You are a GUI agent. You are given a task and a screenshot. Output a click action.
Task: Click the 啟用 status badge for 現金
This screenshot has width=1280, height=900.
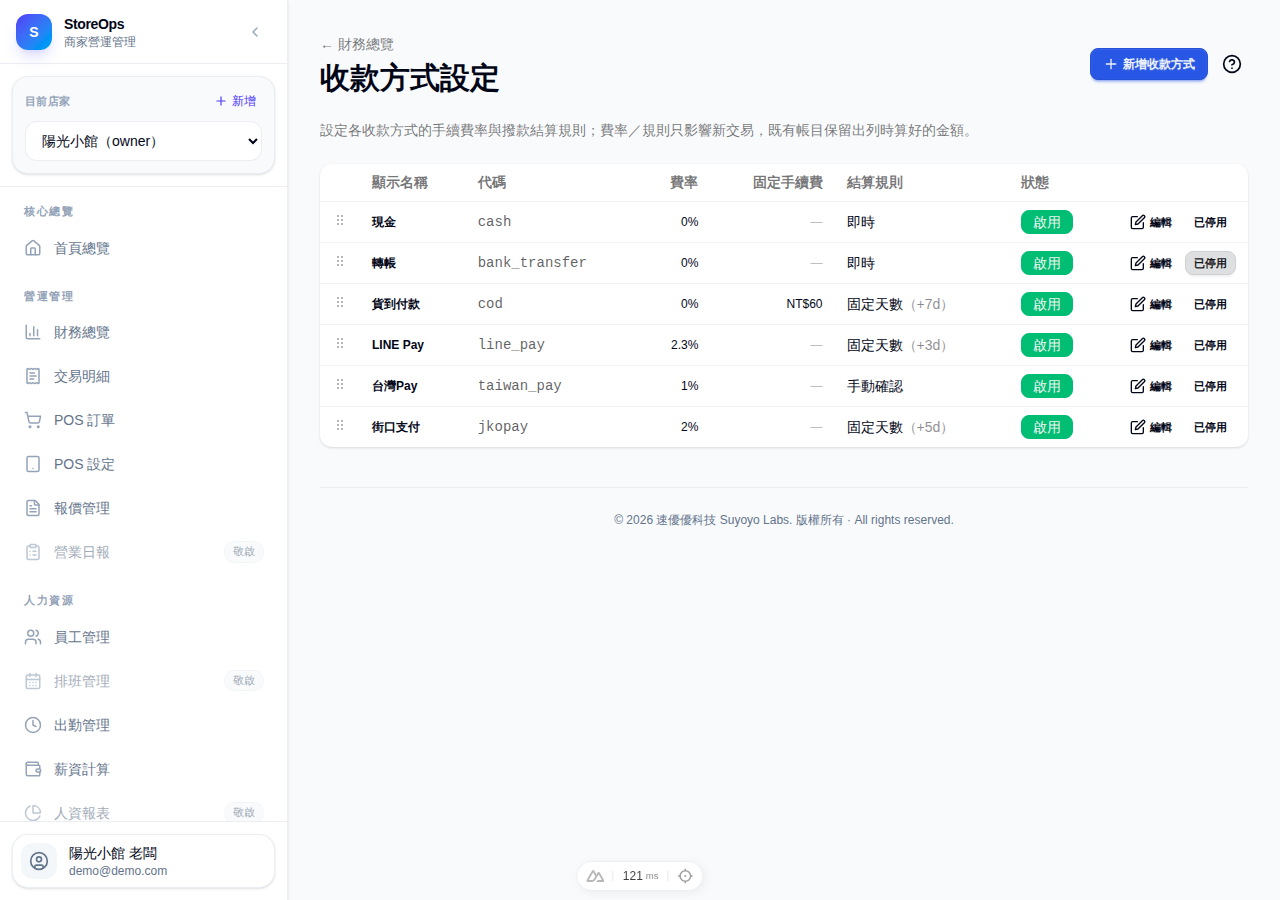(1047, 222)
